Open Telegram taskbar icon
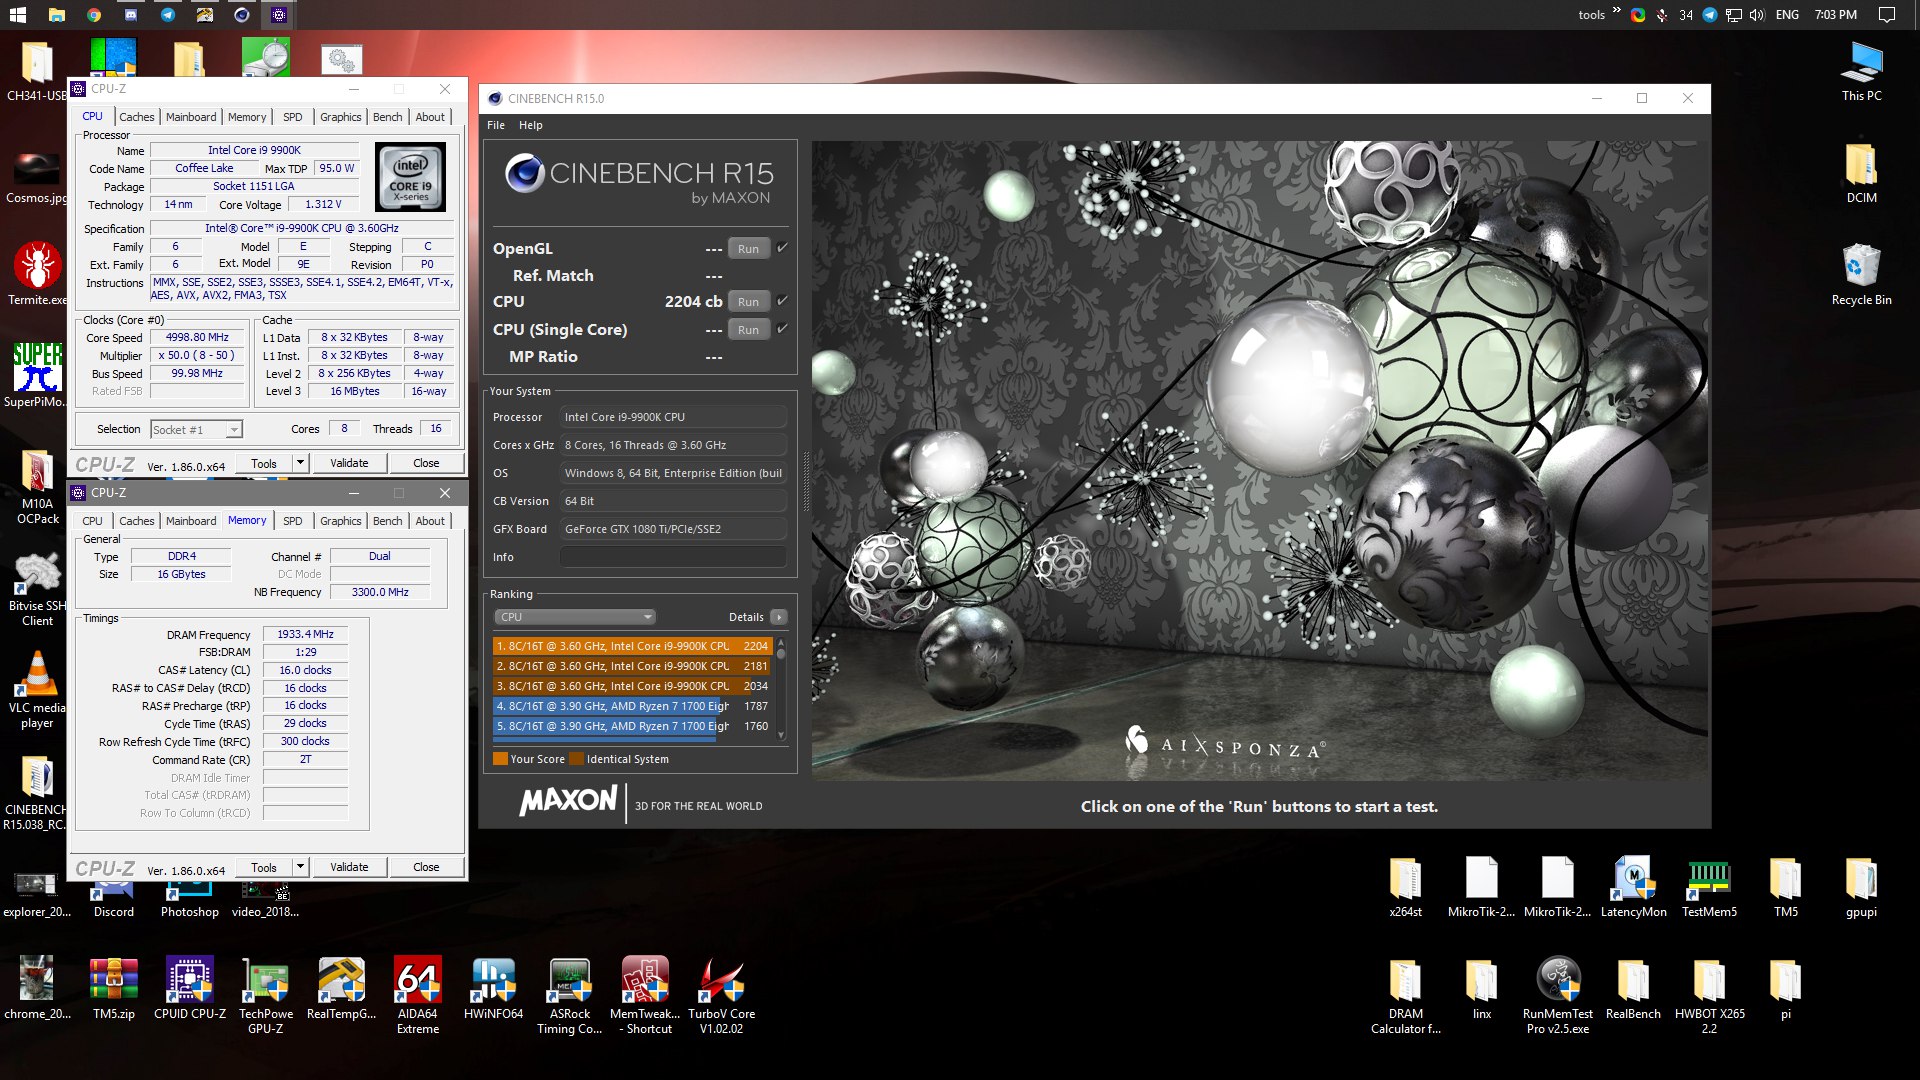Viewport: 1920px width, 1080px height. (167, 14)
